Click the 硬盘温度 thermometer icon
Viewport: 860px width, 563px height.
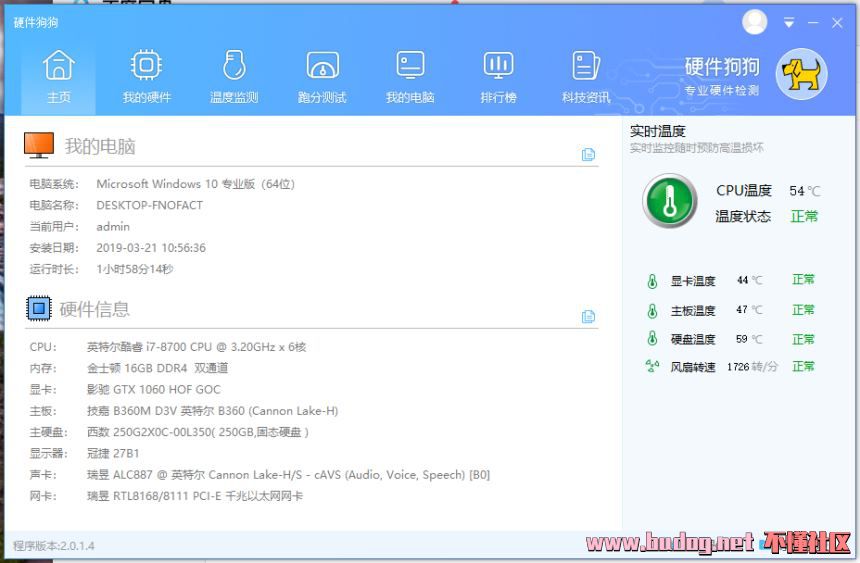(x=652, y=338)
